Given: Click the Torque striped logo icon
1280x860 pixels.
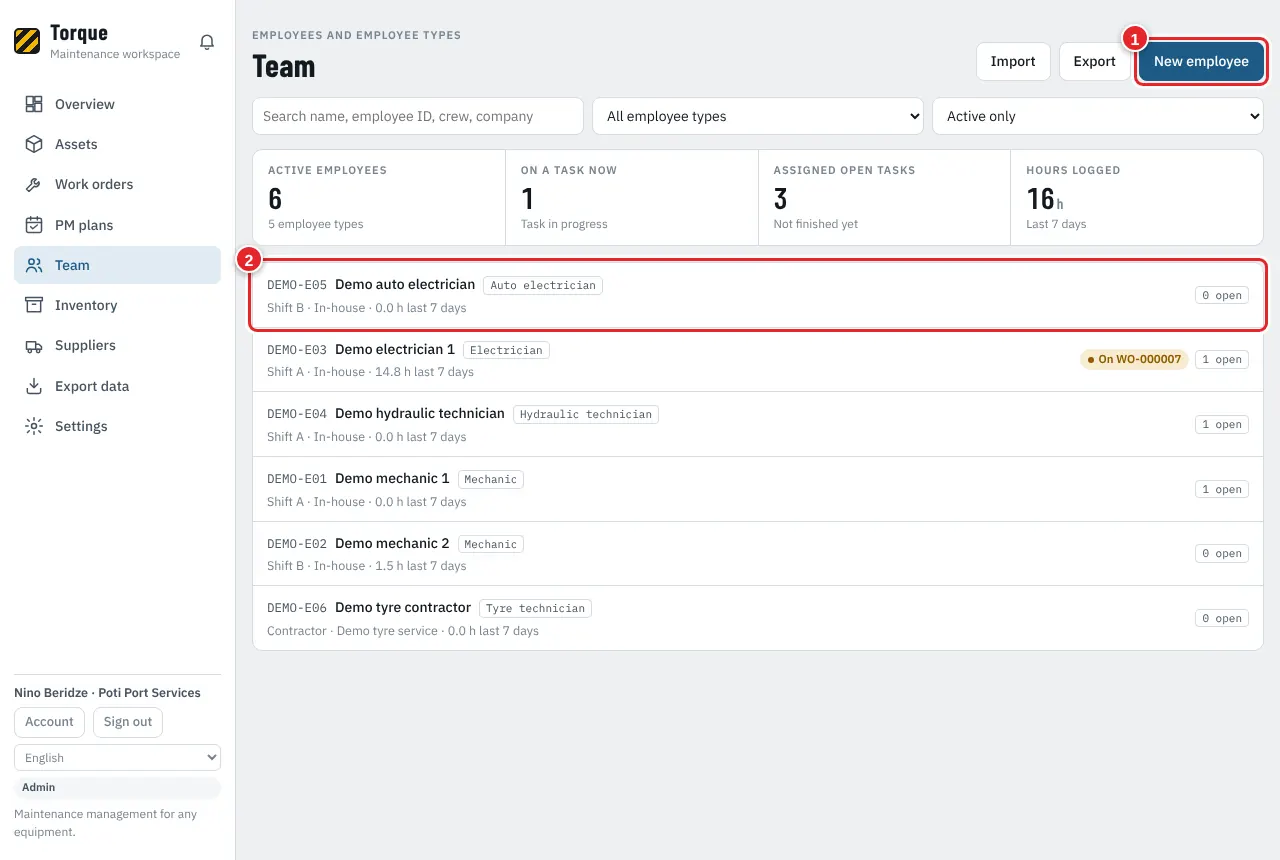Looking at the screenshot, I should (x=27, y=41).
